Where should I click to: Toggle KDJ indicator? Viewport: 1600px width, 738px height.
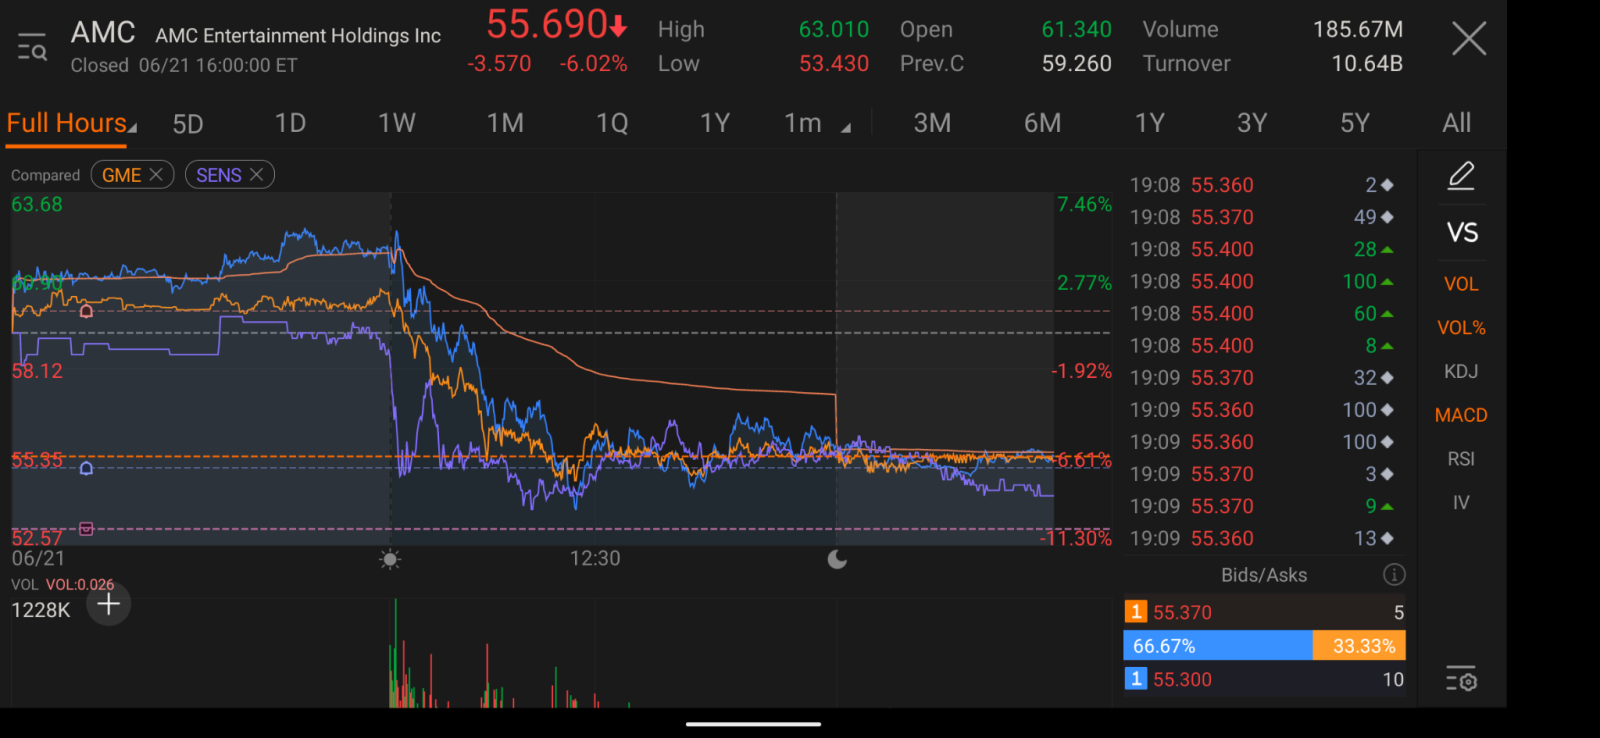1461,372
